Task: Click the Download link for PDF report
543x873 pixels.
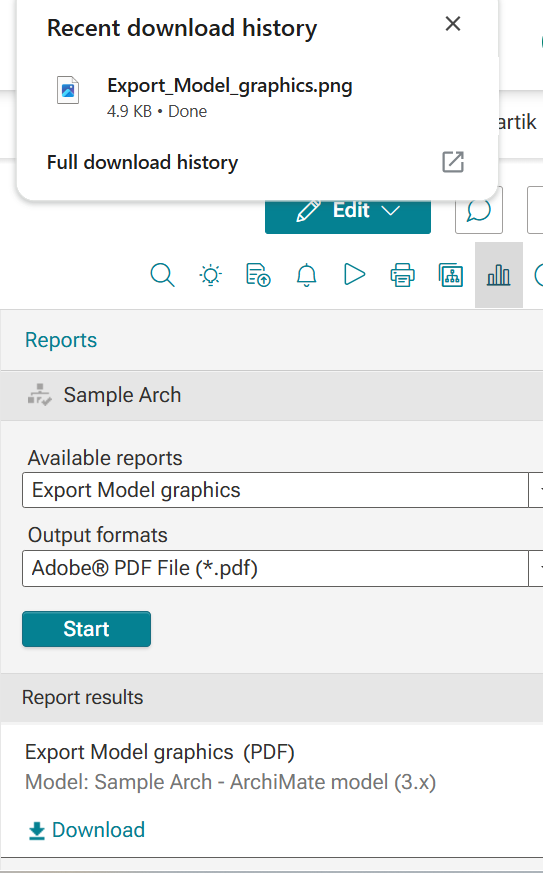Action: [86, 830]
